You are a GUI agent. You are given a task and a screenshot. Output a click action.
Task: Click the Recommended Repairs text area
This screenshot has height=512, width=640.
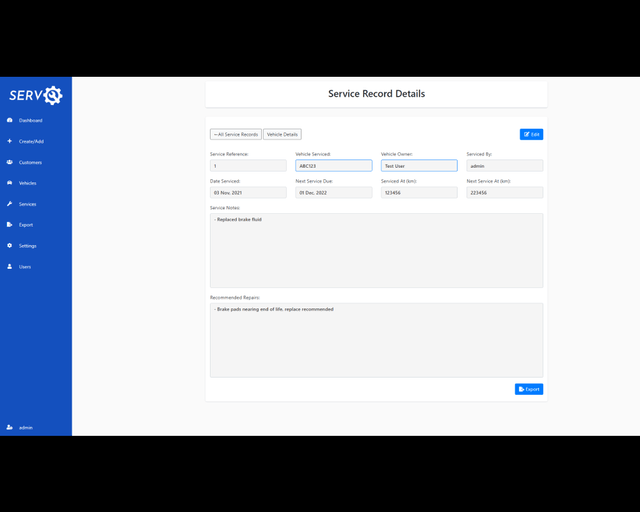376,340
